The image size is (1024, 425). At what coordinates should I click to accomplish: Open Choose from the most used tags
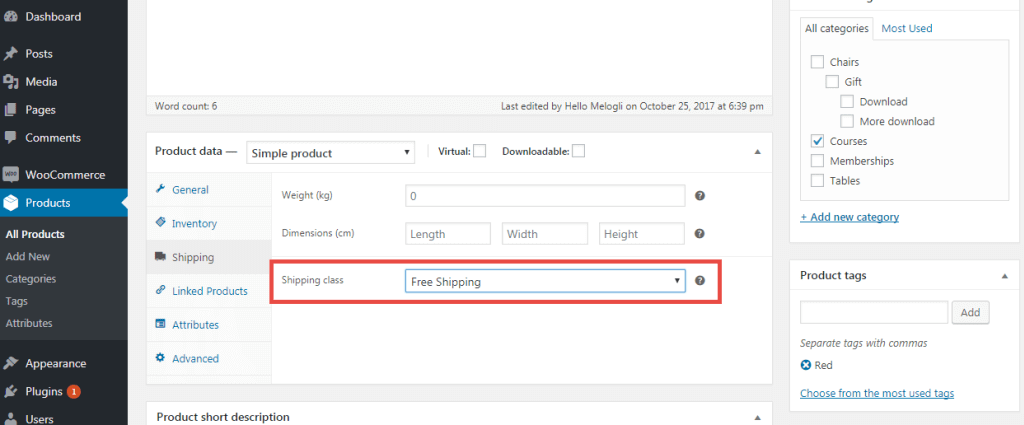tap(876, 393)
